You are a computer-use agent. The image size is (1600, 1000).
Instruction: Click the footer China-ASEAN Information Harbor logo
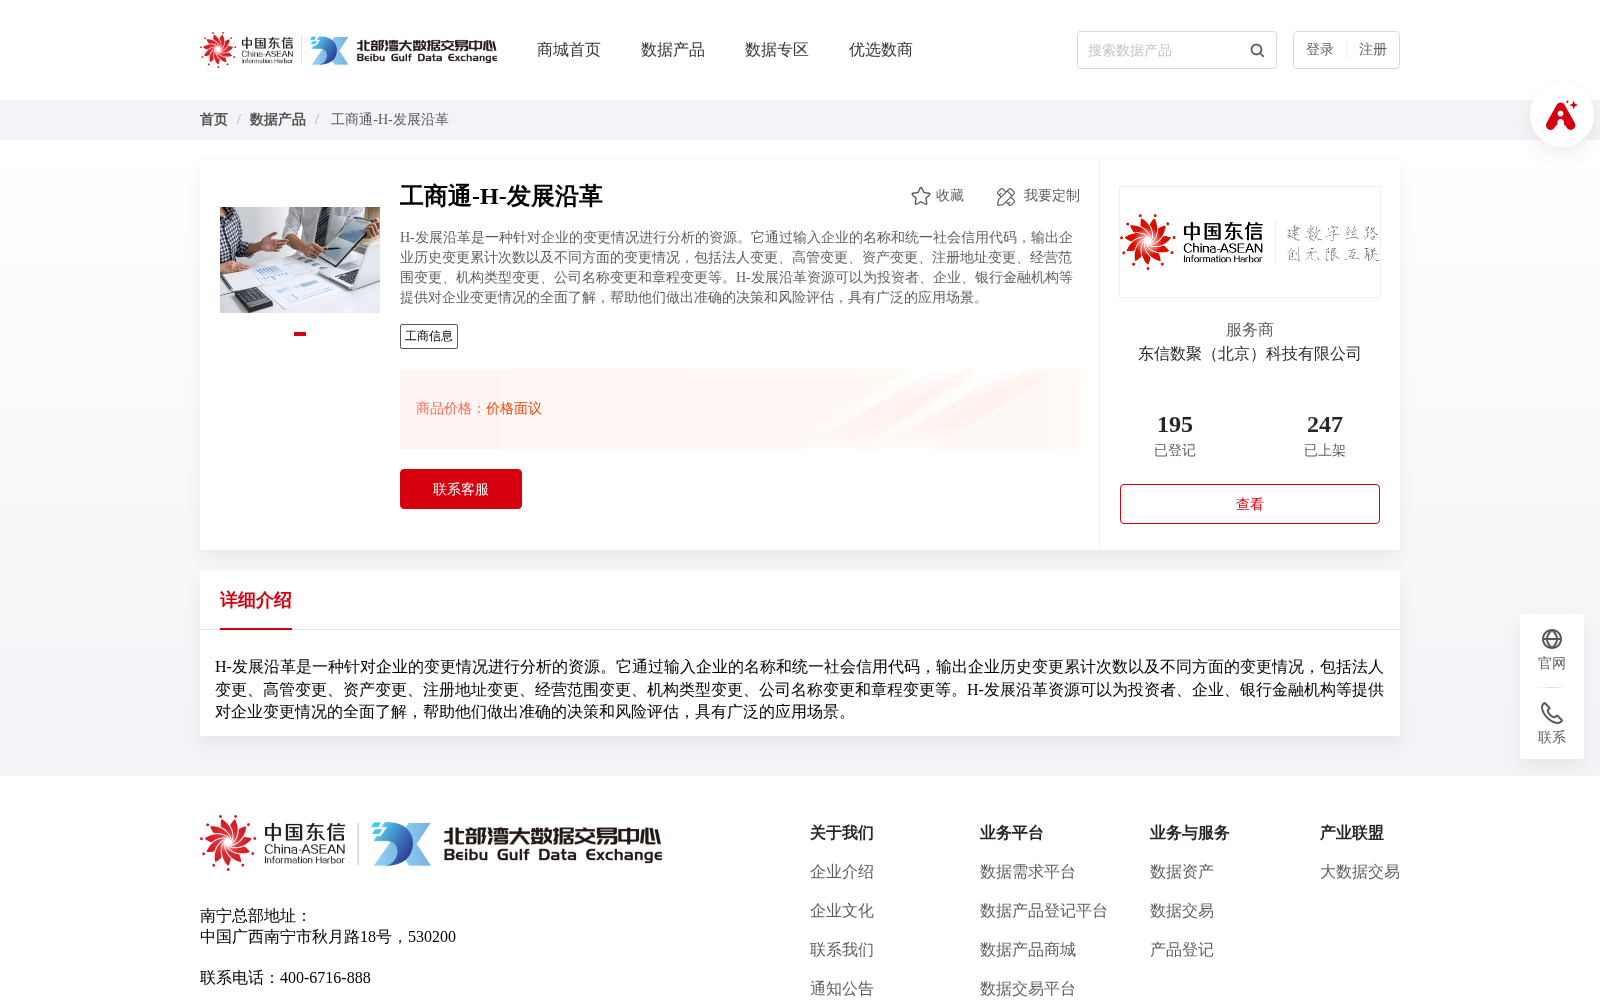(273, 843)
